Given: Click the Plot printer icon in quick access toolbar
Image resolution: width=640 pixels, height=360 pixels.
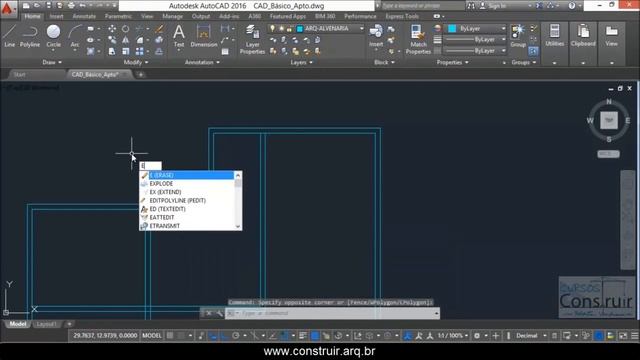Looking at the screenshot, I should tap(71, 6).
